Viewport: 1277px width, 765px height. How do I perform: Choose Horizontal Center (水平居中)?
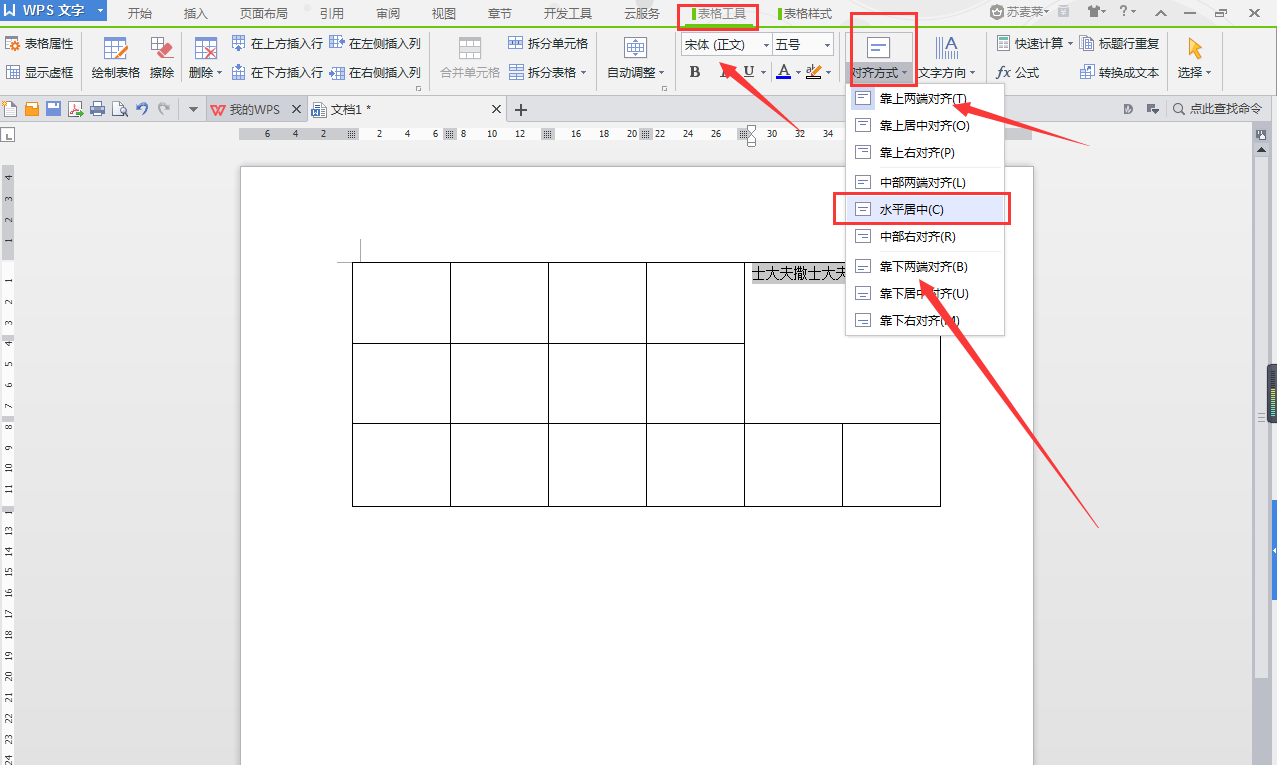pyautogui.click(x=925, y=209)
